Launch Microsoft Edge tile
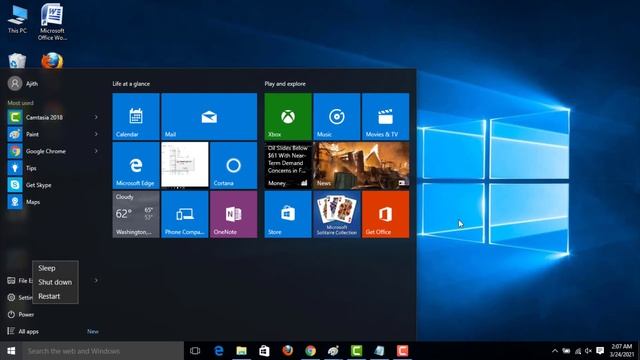The height and width of the screenshot is (360, 640). 136,165
